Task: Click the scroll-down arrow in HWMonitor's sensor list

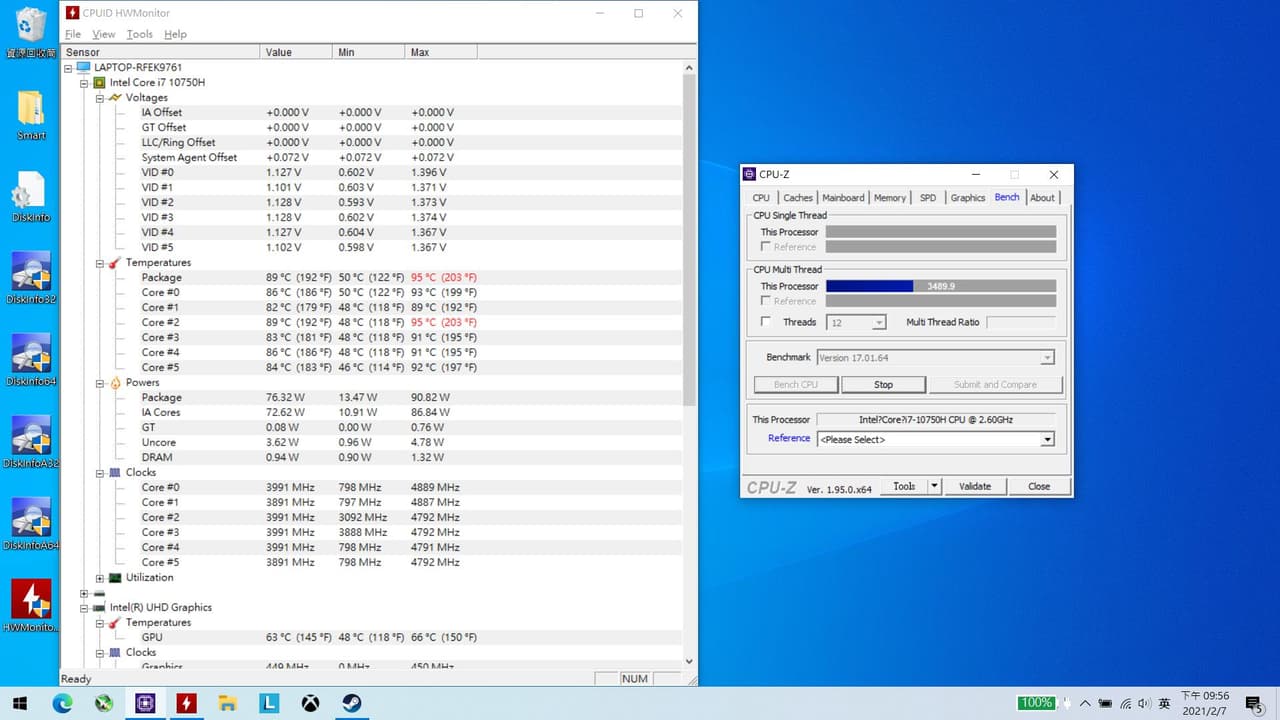Action: click(688, 661)
